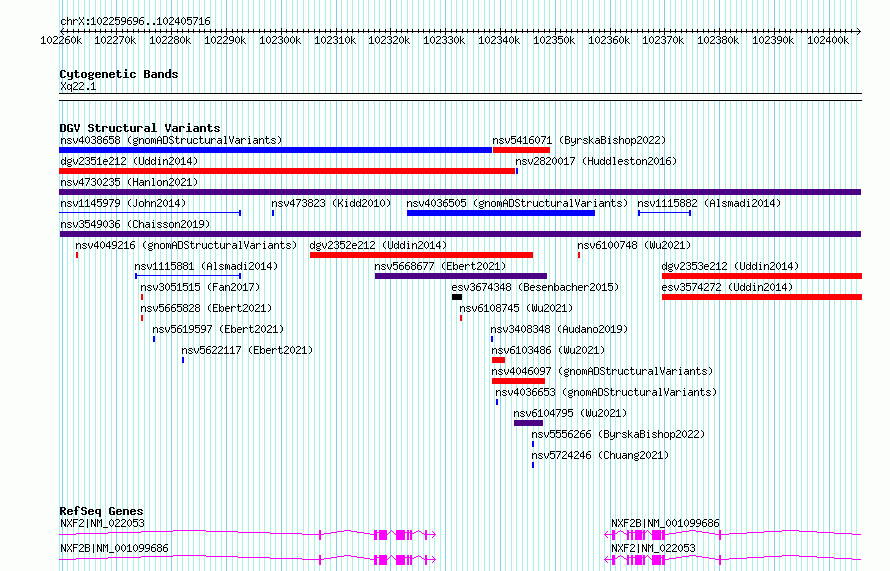Select the nsv4730235 Hanlon2021 purple bar

pos(460,192)
